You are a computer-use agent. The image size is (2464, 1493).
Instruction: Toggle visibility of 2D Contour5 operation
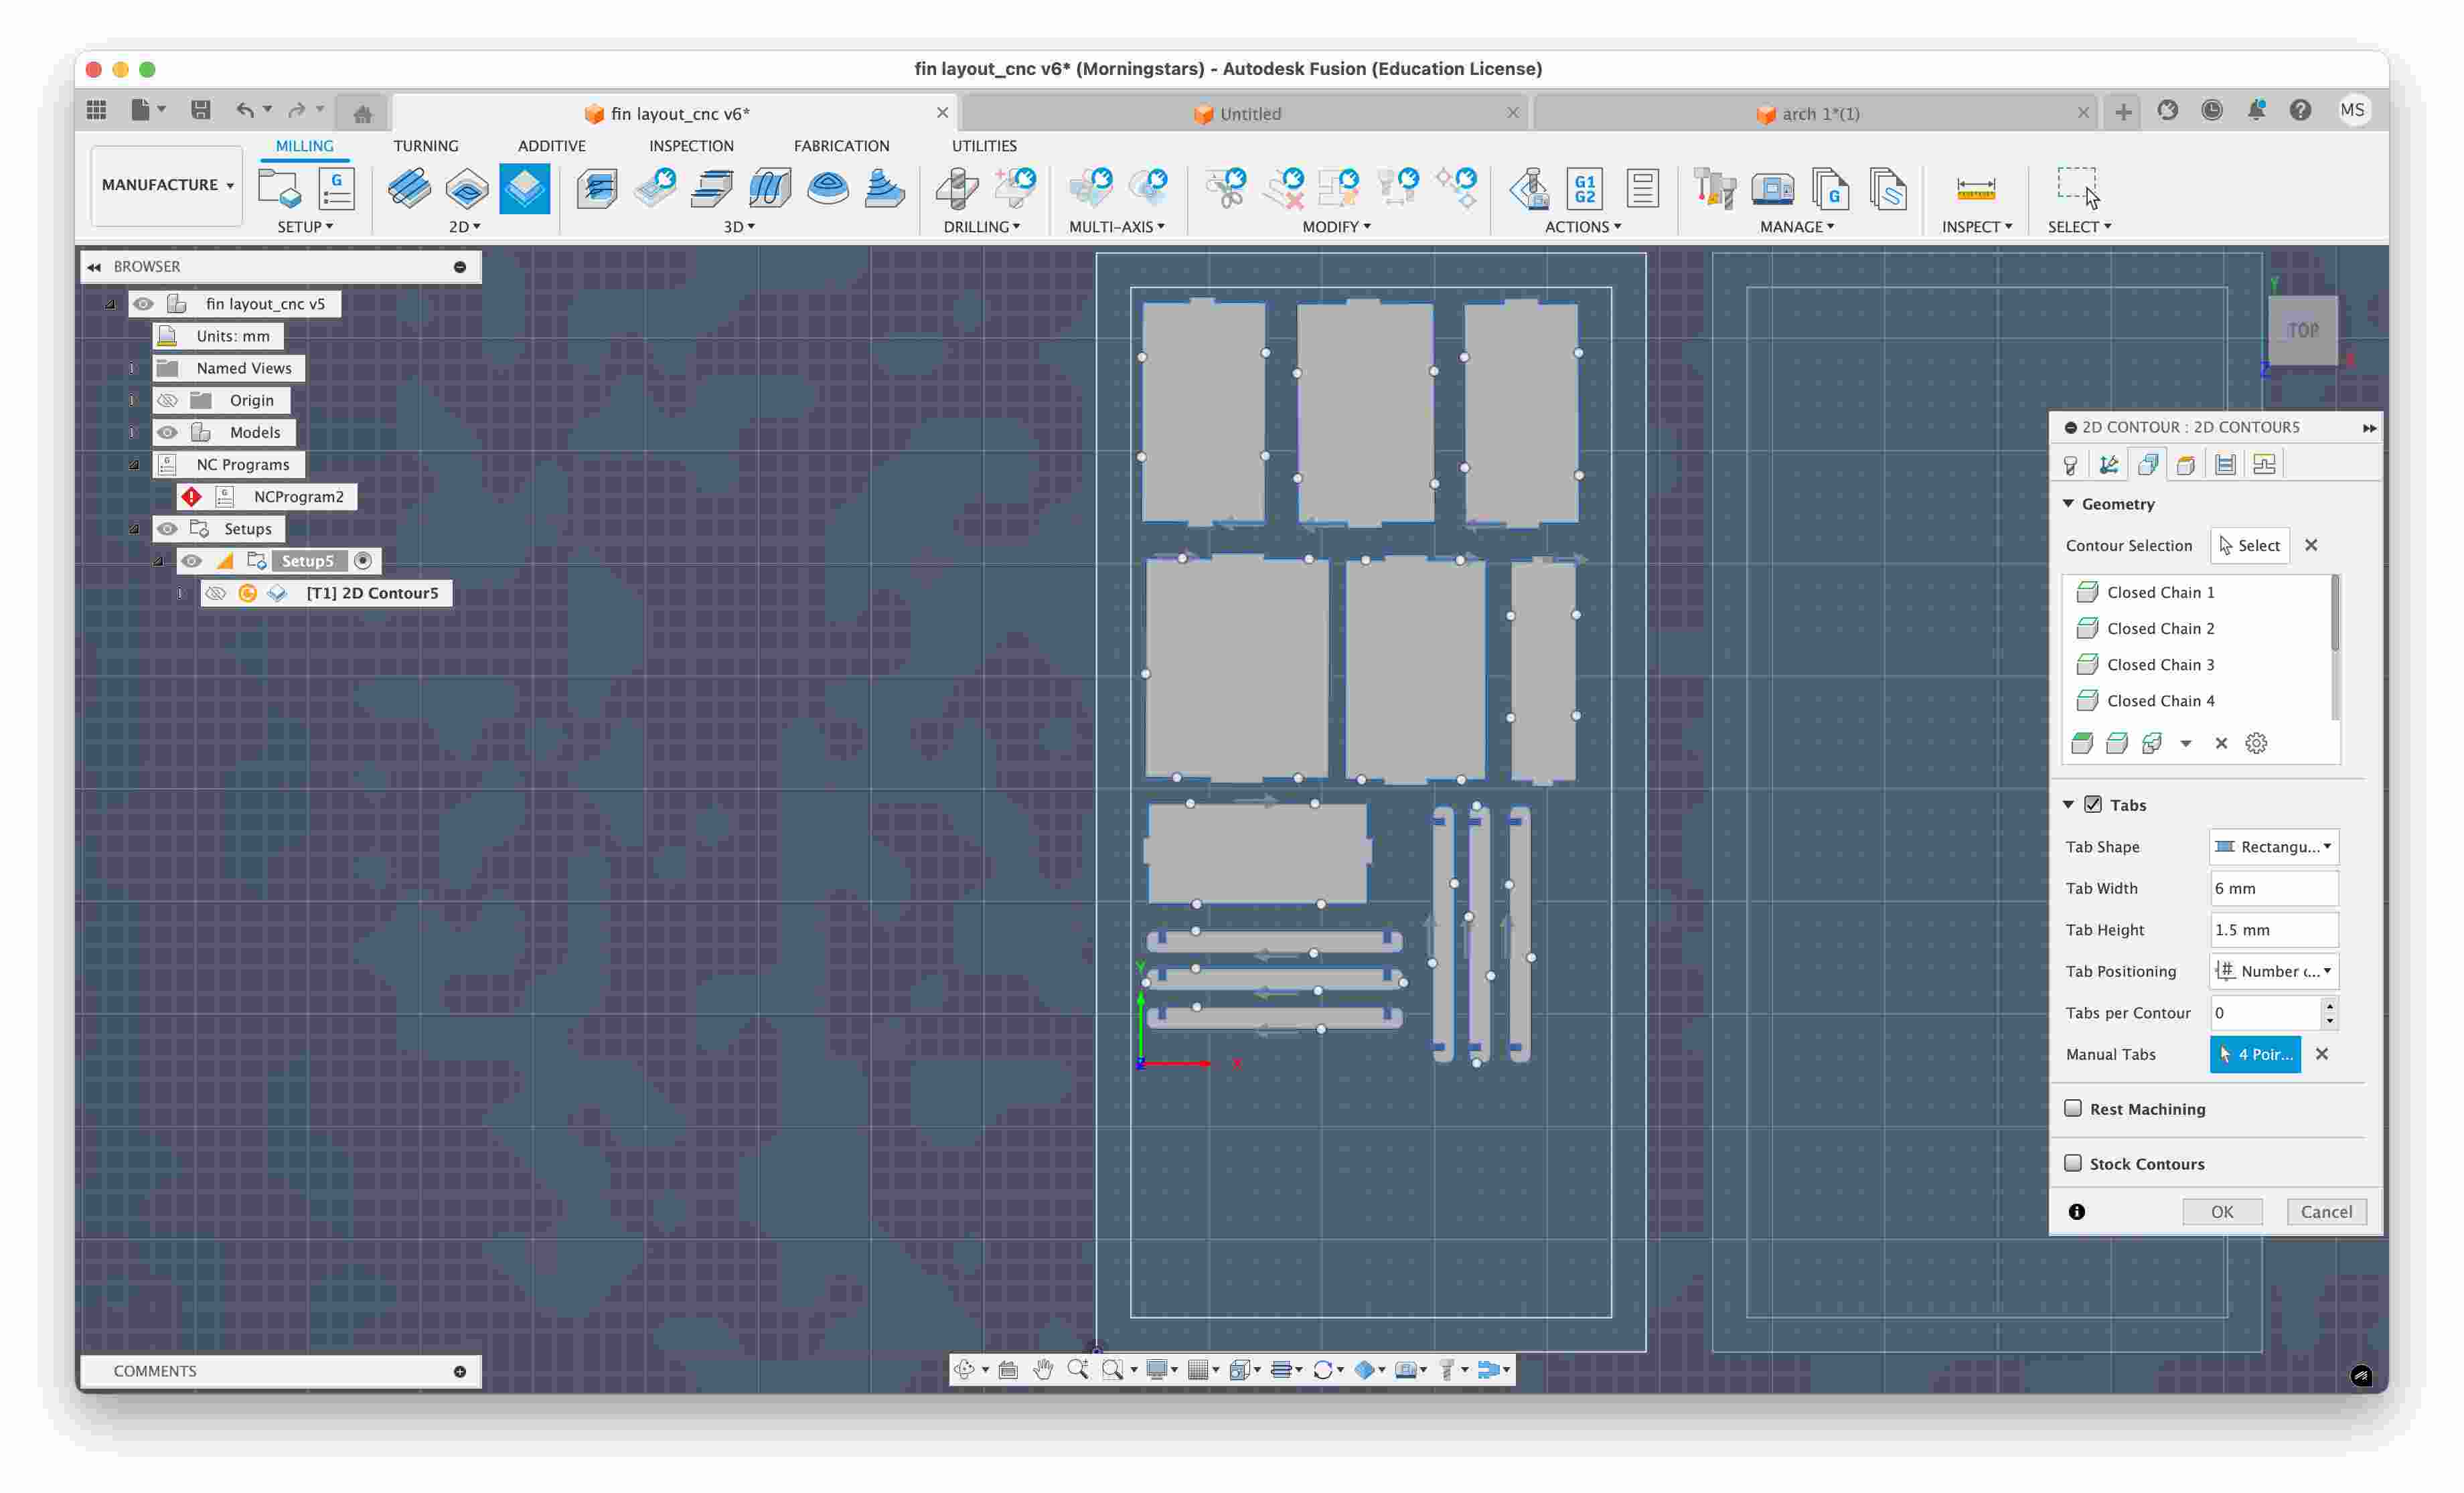point(215,593)
